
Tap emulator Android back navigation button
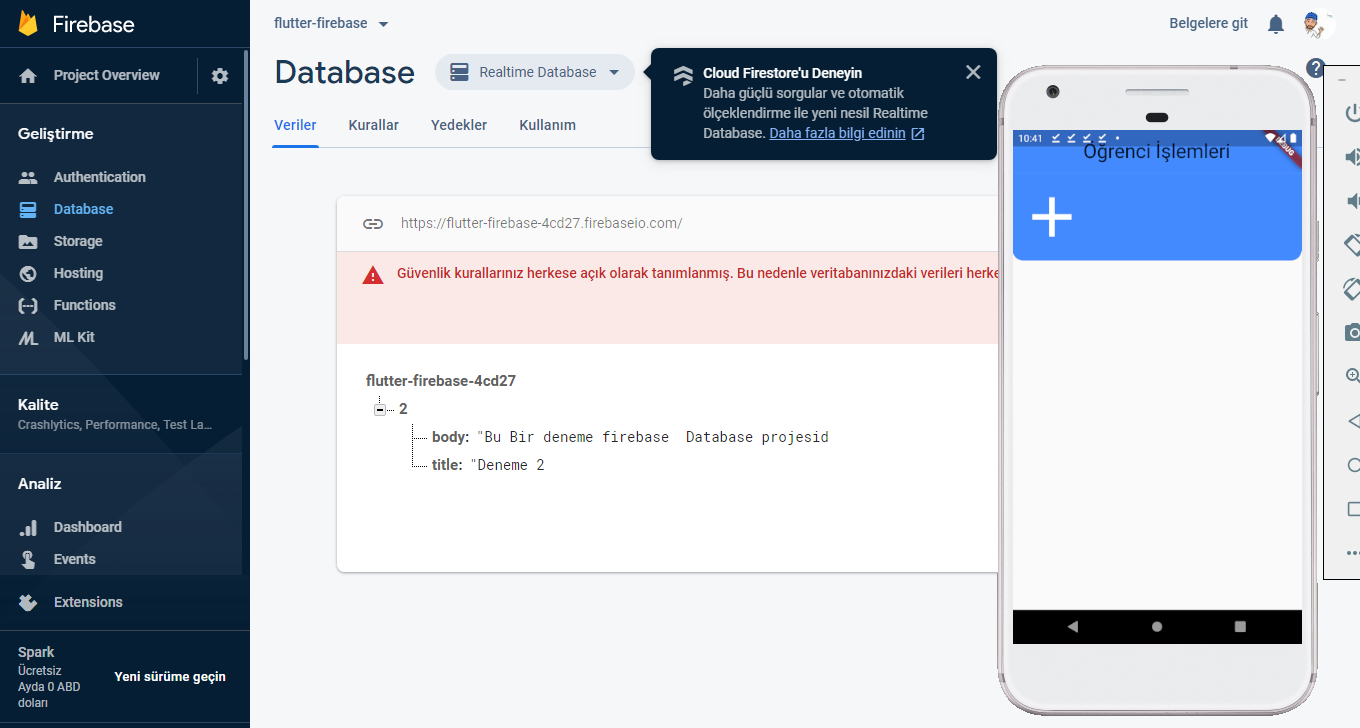click(x=1073, y=627)
